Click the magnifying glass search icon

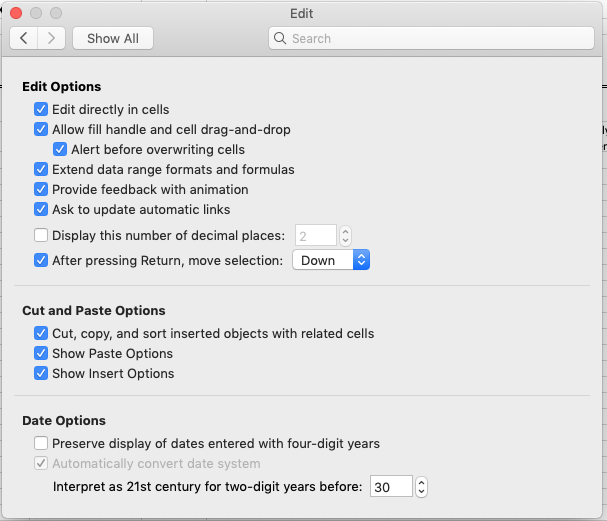tap(279, 38)
